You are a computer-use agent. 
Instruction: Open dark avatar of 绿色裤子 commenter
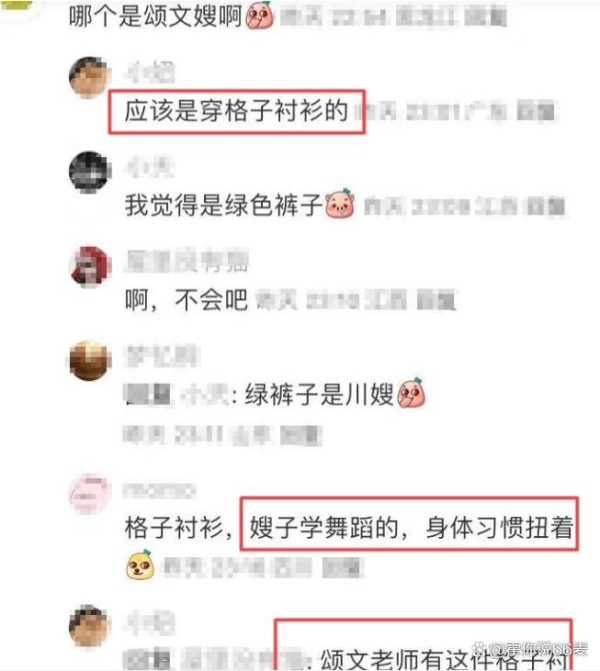tap(89, 172)
